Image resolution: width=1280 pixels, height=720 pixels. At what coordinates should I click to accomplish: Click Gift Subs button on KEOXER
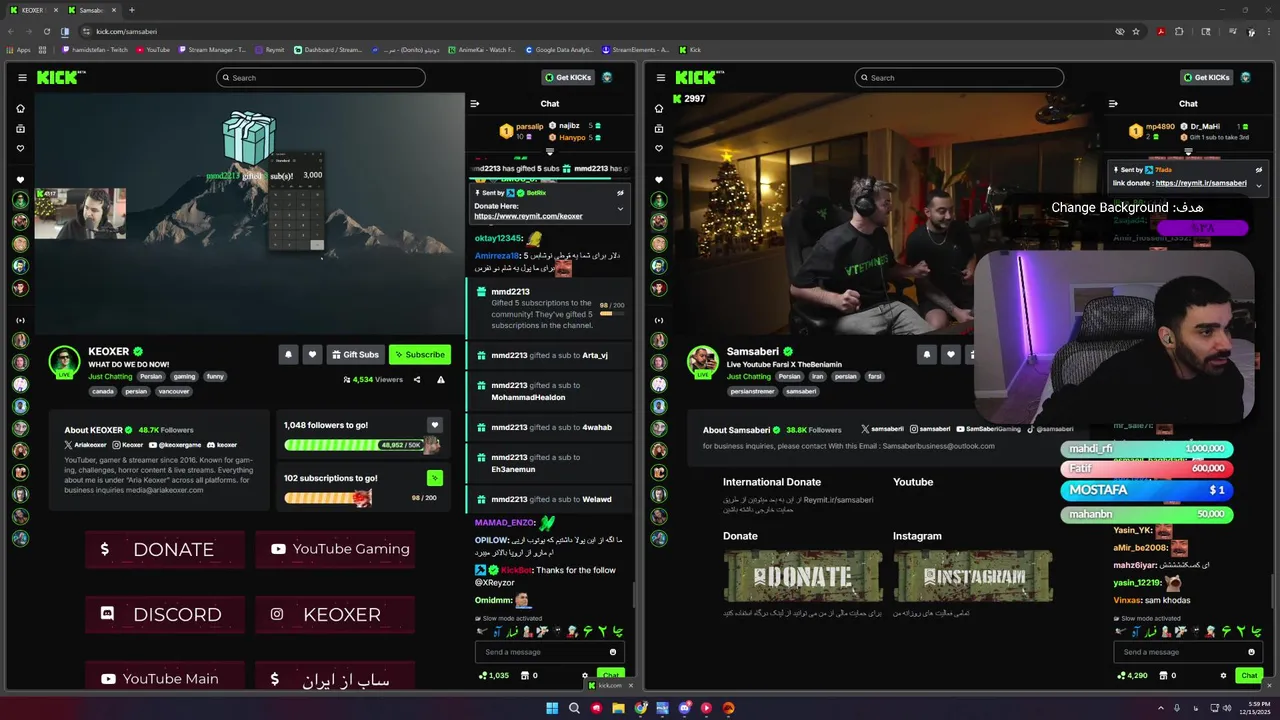355,354
